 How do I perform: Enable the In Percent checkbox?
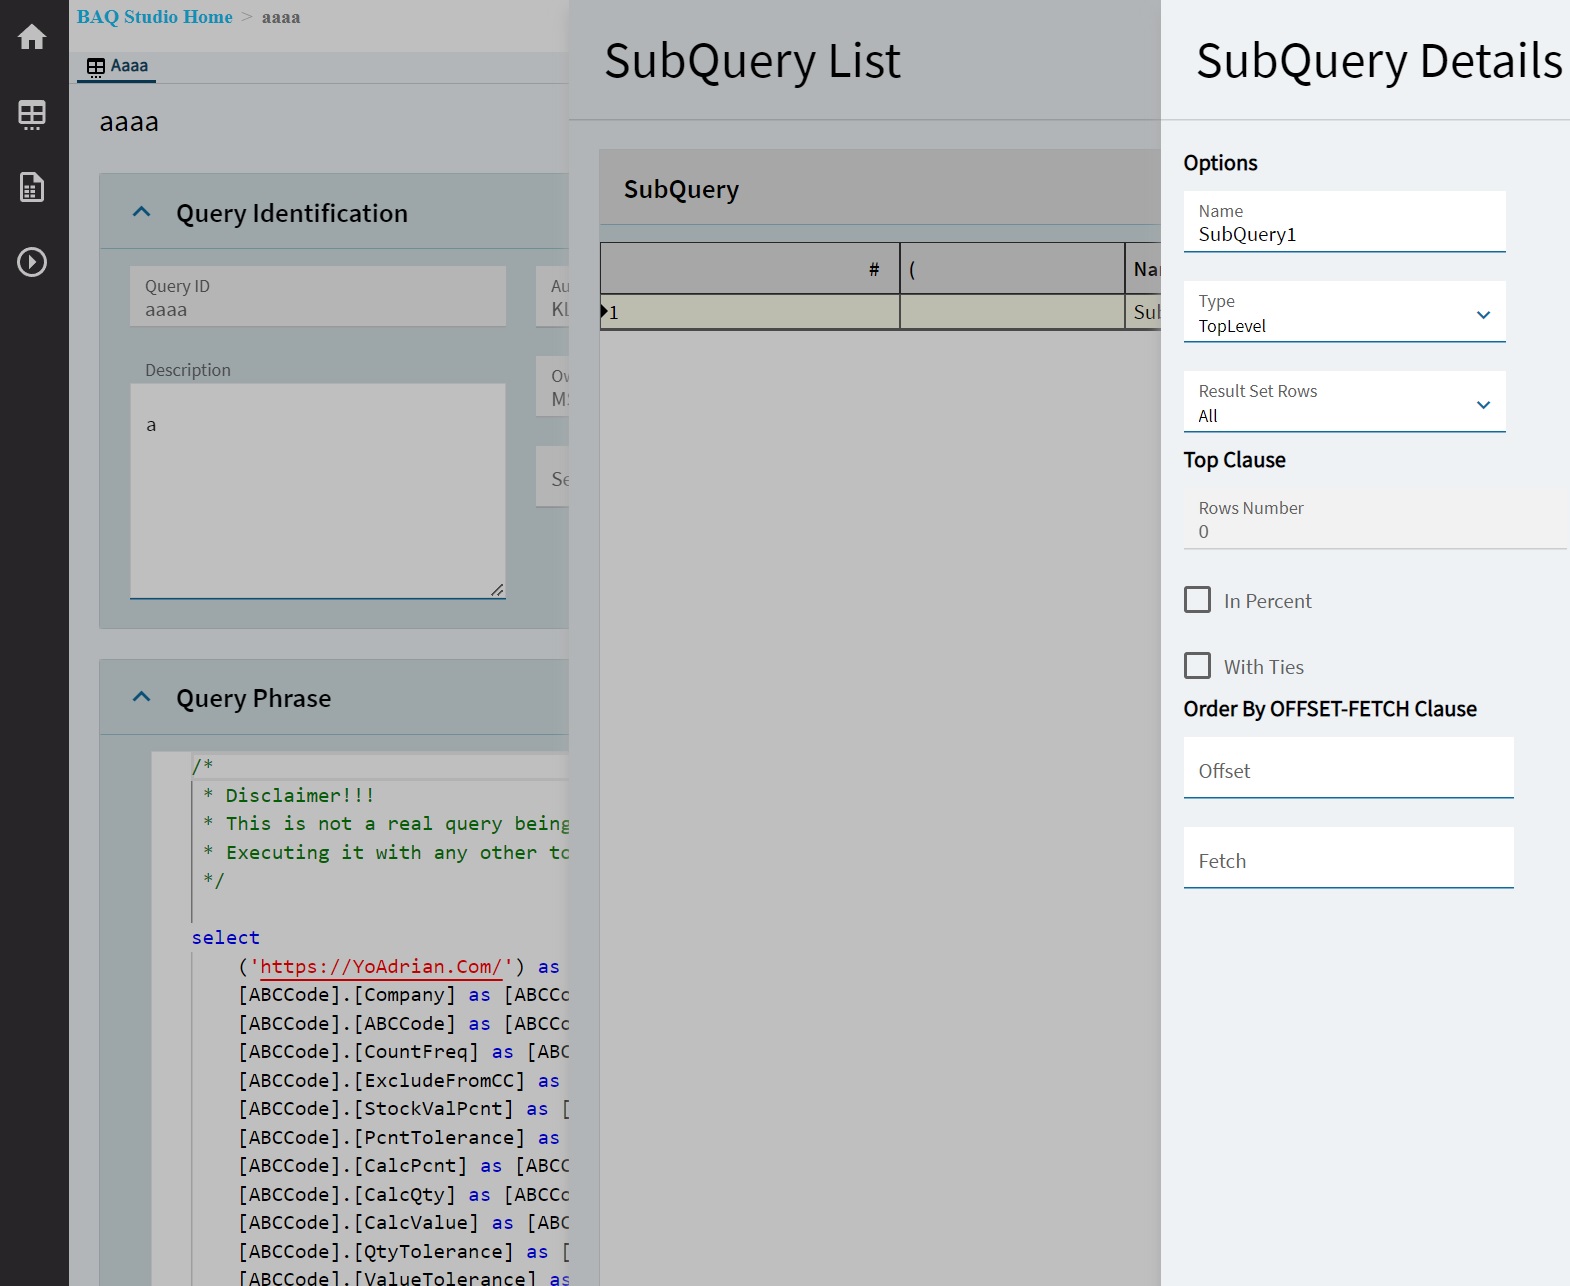[1197, 600]
